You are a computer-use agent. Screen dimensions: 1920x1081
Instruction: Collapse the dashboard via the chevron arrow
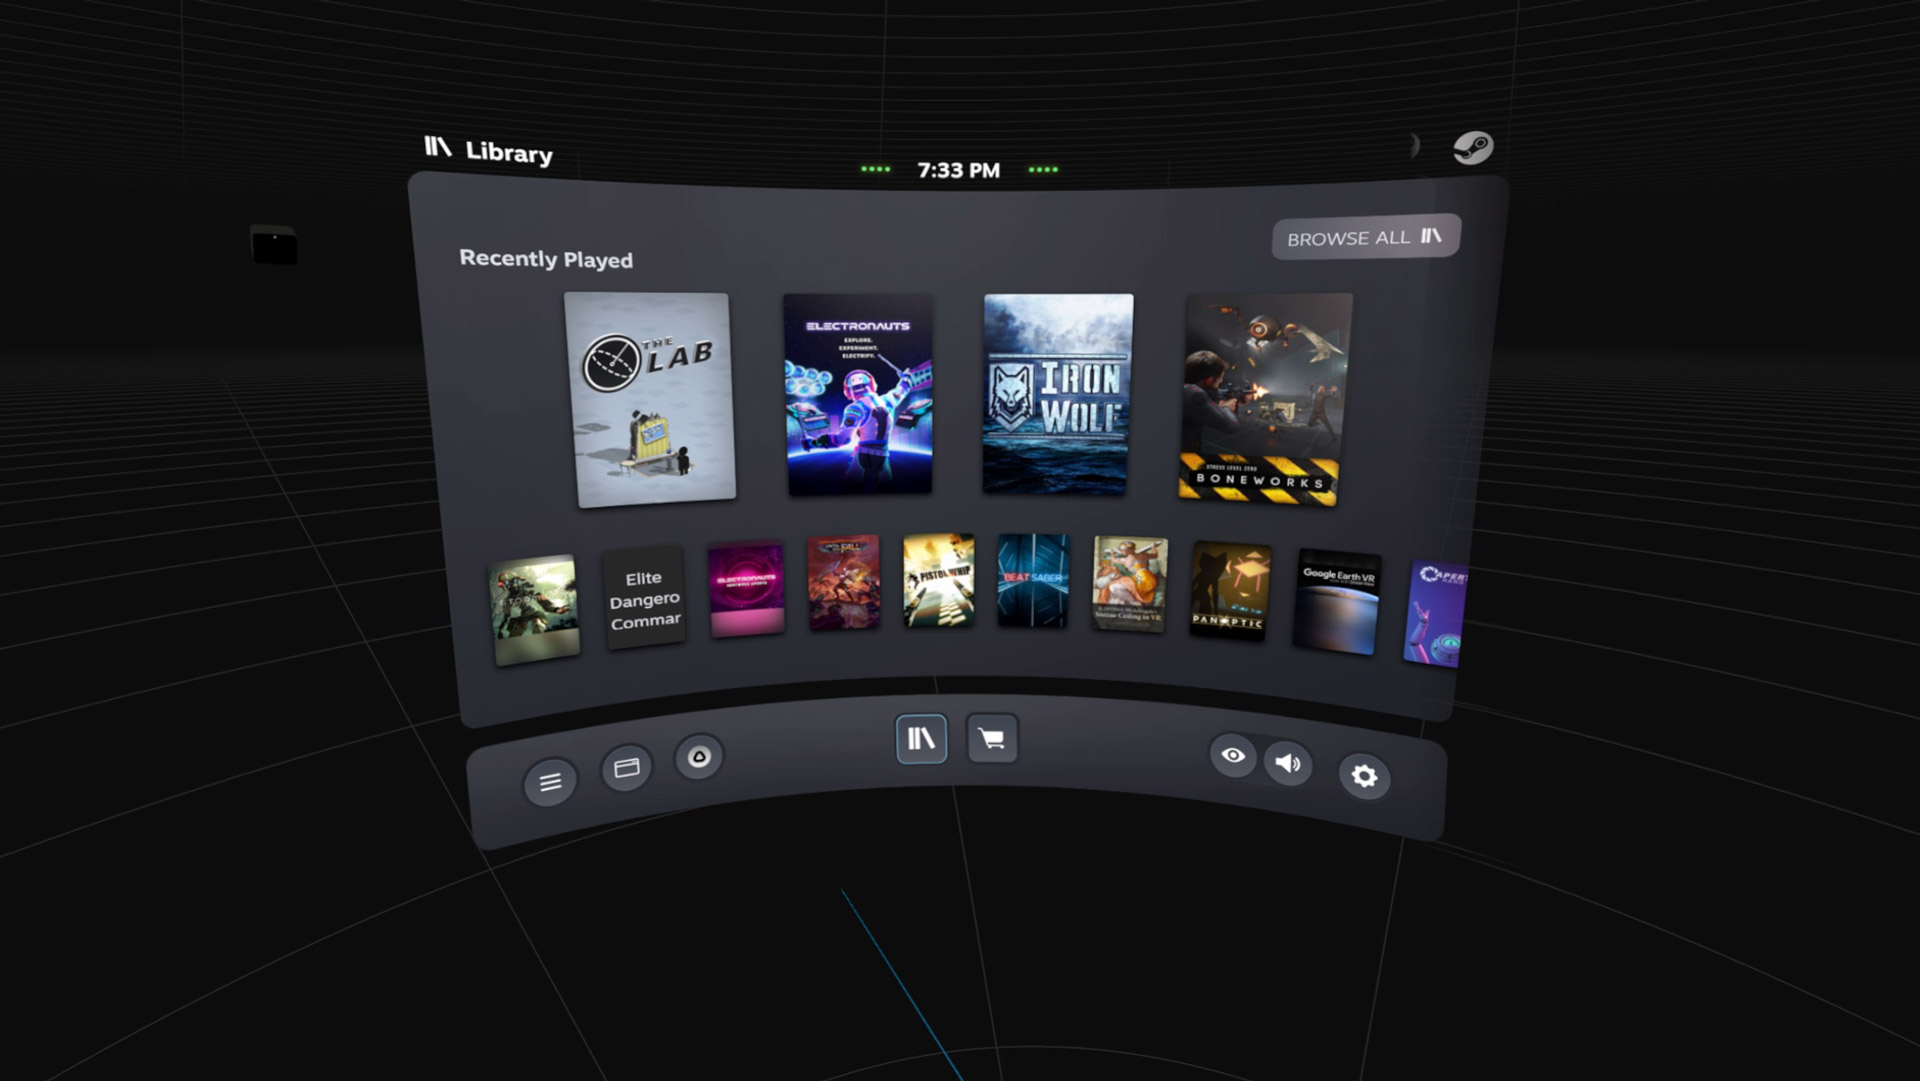[1413, 145]
